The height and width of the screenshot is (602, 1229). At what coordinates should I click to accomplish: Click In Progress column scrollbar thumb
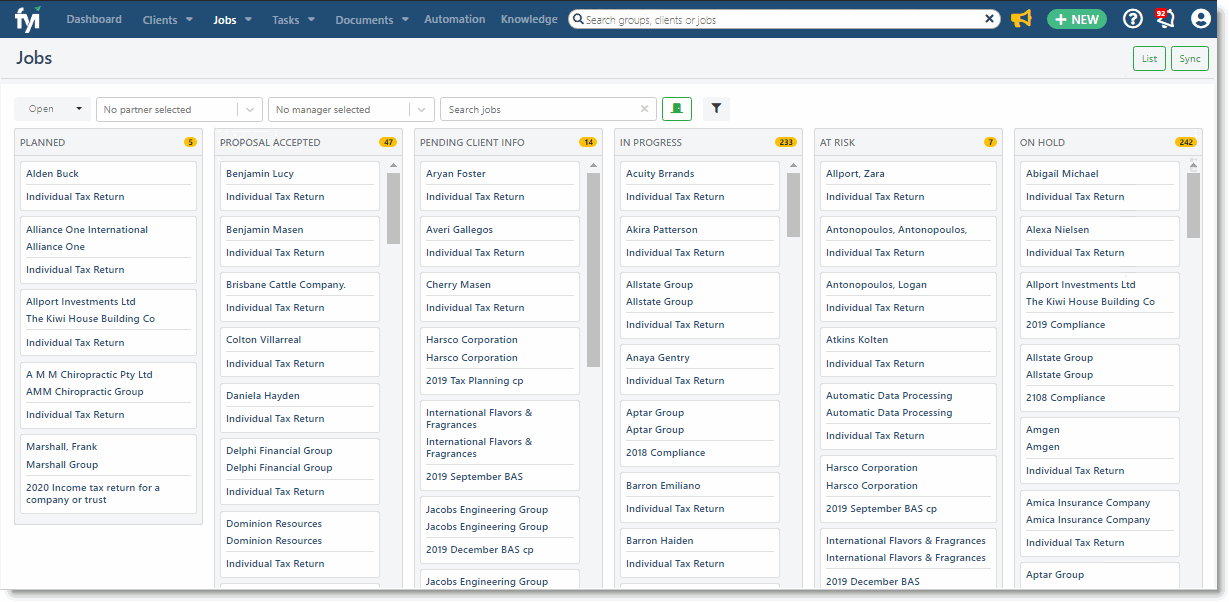[x=793, y=205]
